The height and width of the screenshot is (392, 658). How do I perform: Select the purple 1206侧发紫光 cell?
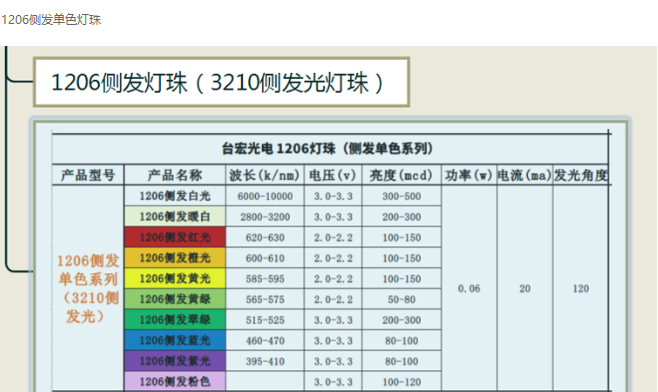click(x=175, y=361)
